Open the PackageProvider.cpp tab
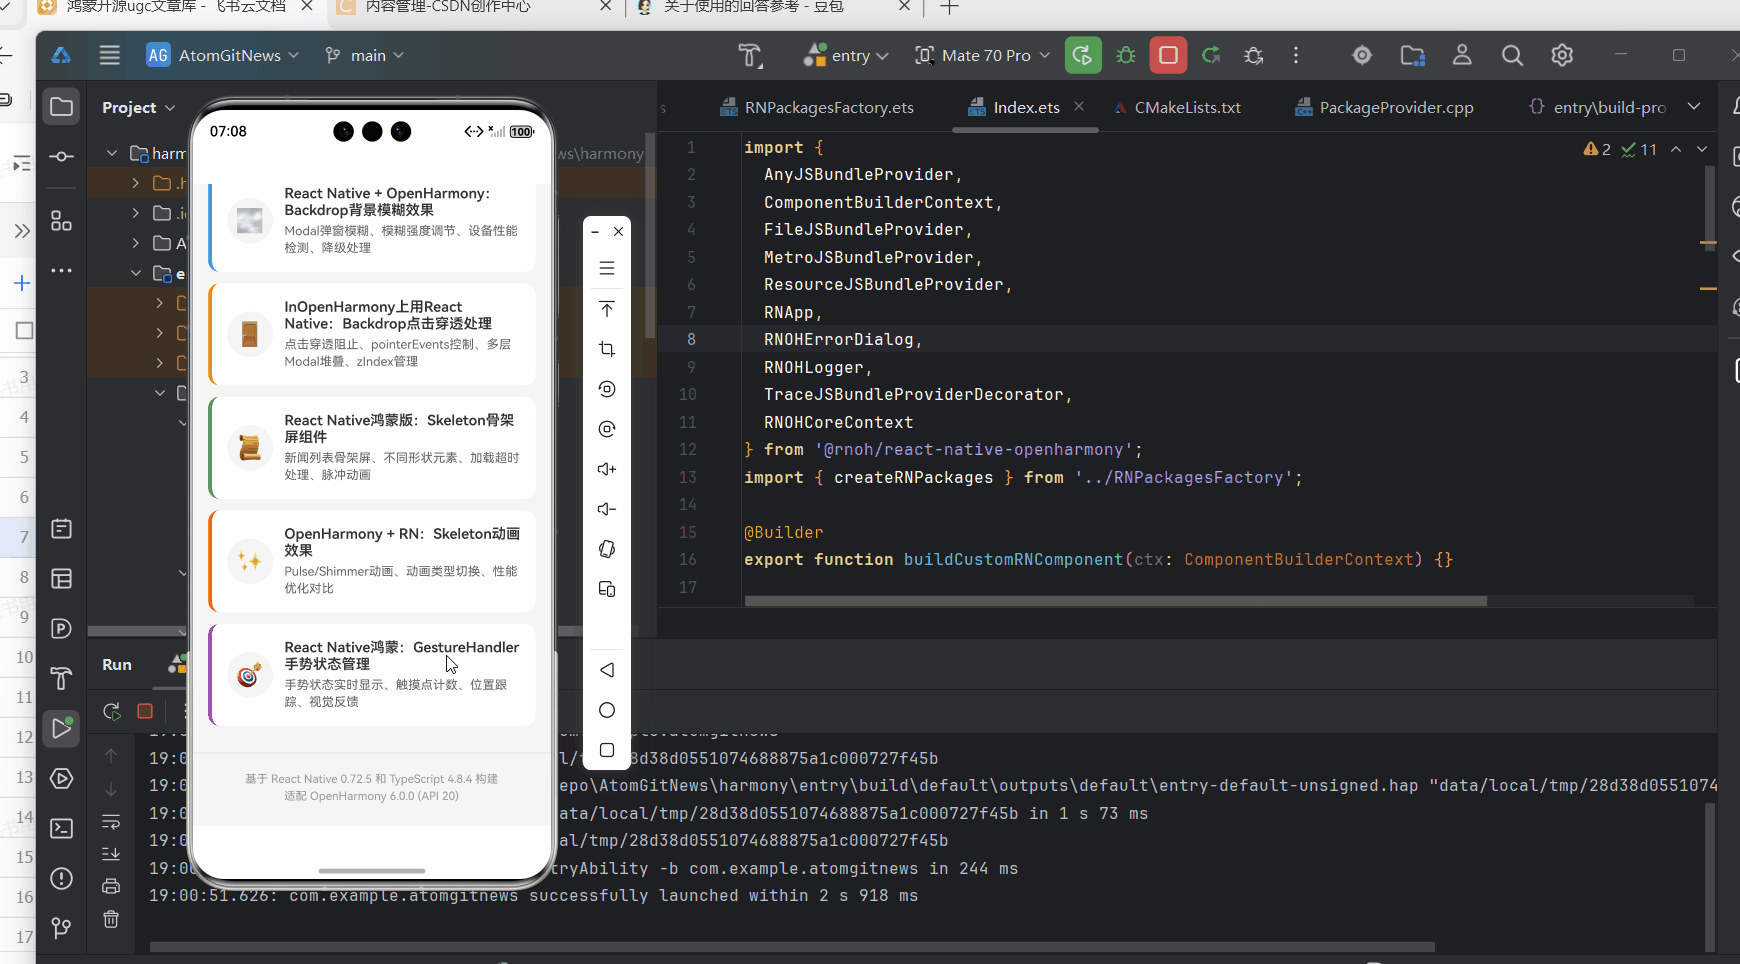This screenshot has width=1740, height=964. pyautogui.click(x=1384, y=107)
